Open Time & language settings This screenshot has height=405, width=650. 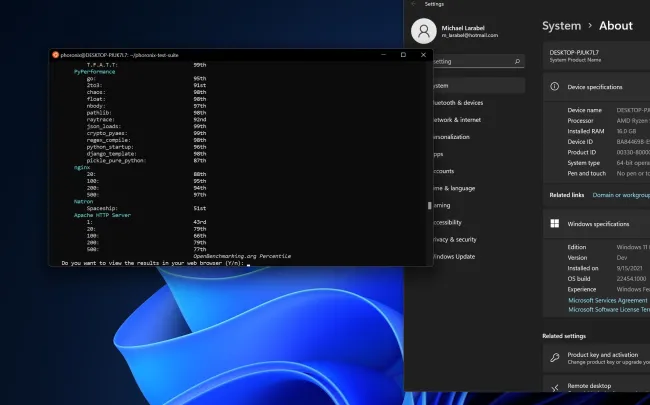point(454,188)
